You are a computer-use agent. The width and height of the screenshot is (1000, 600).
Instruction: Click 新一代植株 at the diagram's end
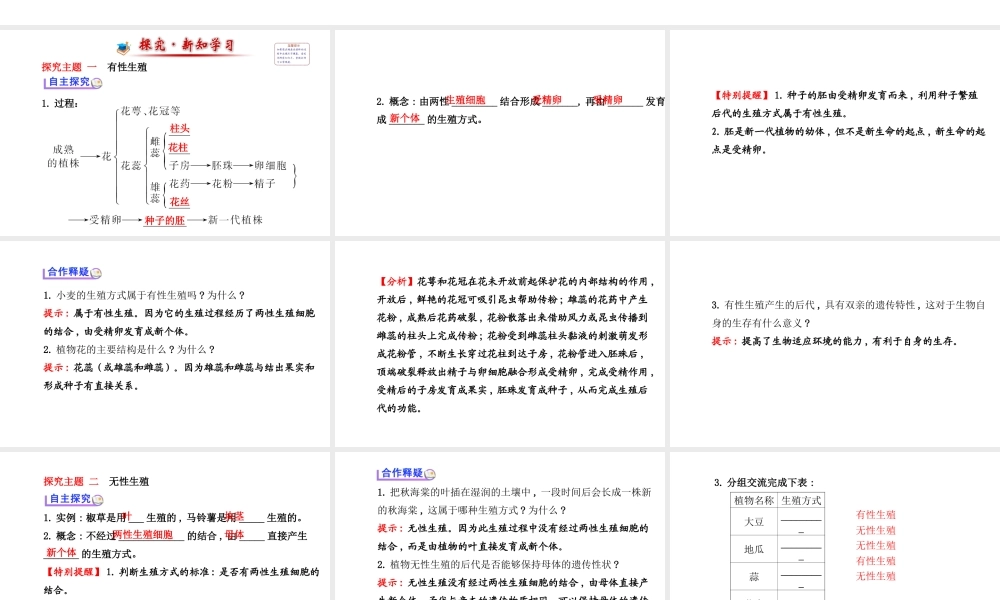pyautogui.click(x=235, y=220)
